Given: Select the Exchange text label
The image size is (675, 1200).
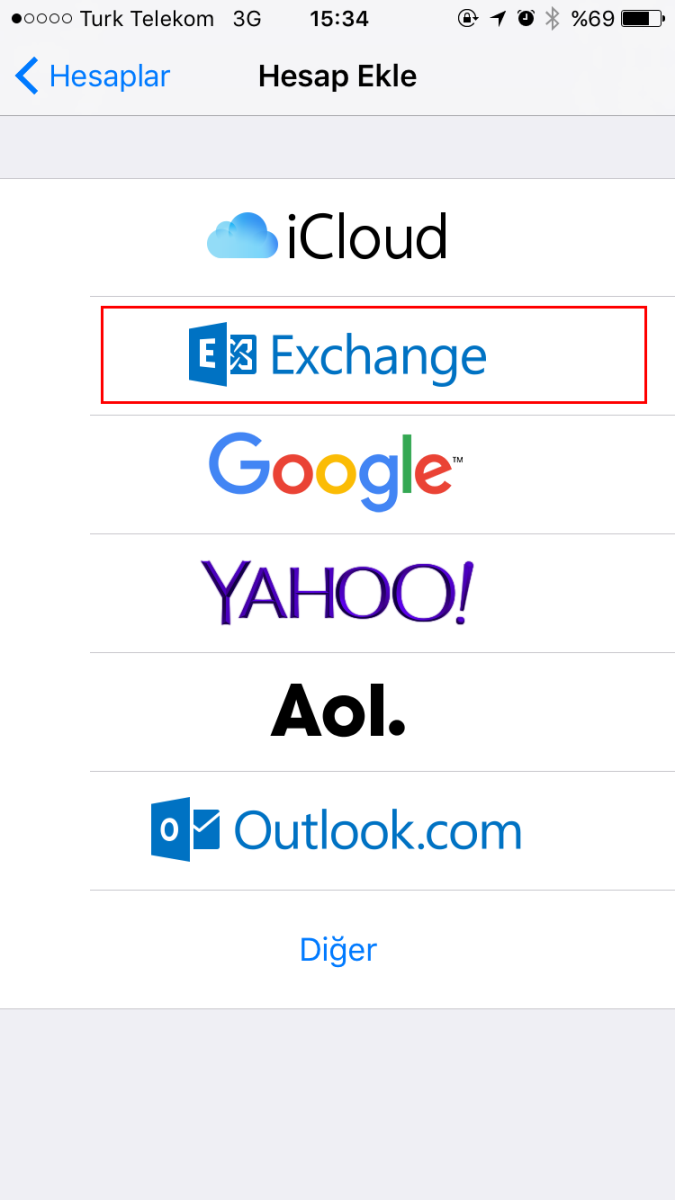Looking at the screenshot, I should click(378, 356).
